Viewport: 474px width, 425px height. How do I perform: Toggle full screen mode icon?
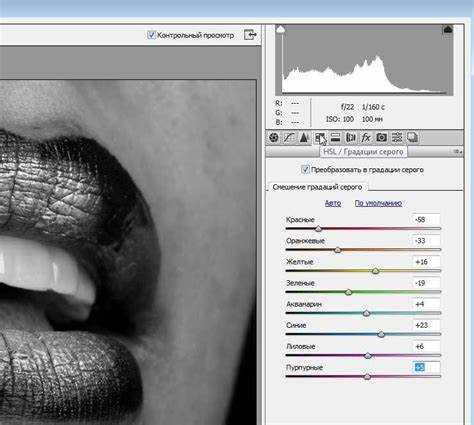click(x=250, y=35)
